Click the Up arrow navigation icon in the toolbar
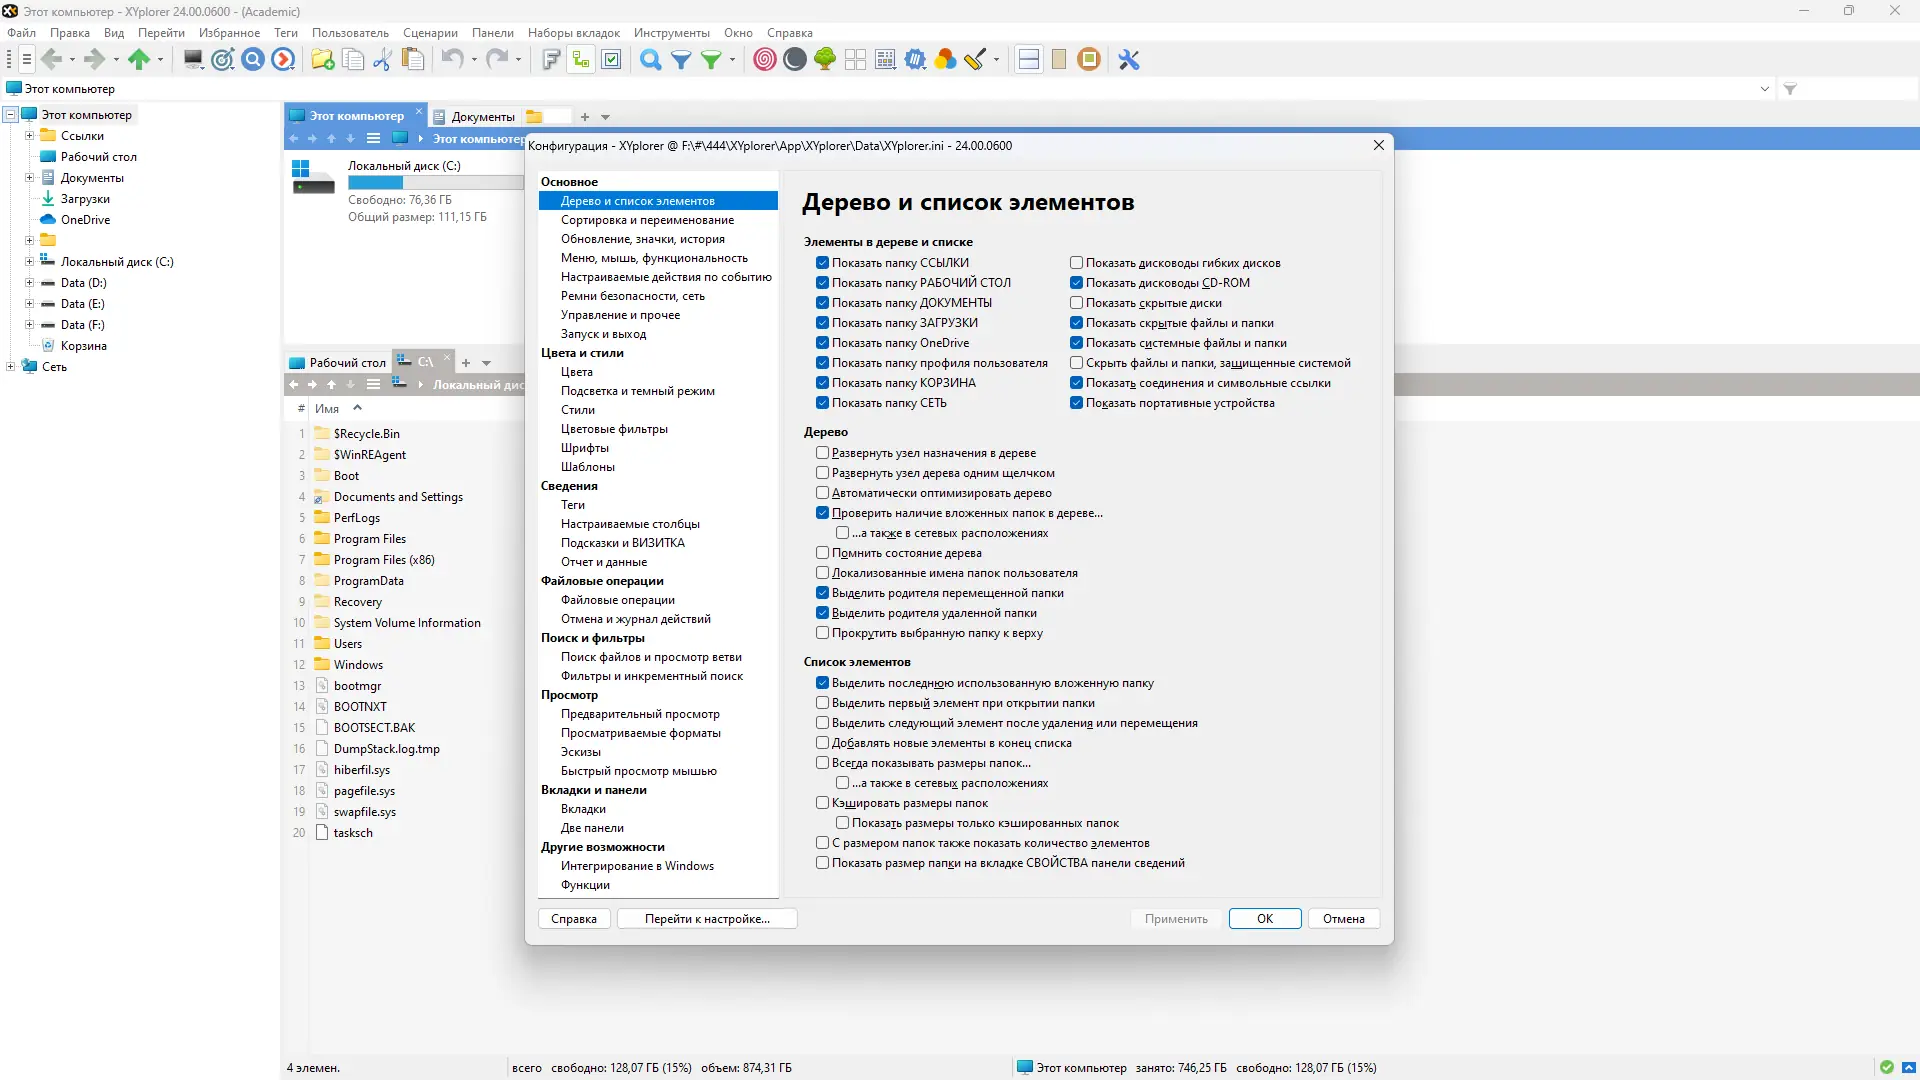Screen dimensions: 1920x1080 tap(141, 60)
